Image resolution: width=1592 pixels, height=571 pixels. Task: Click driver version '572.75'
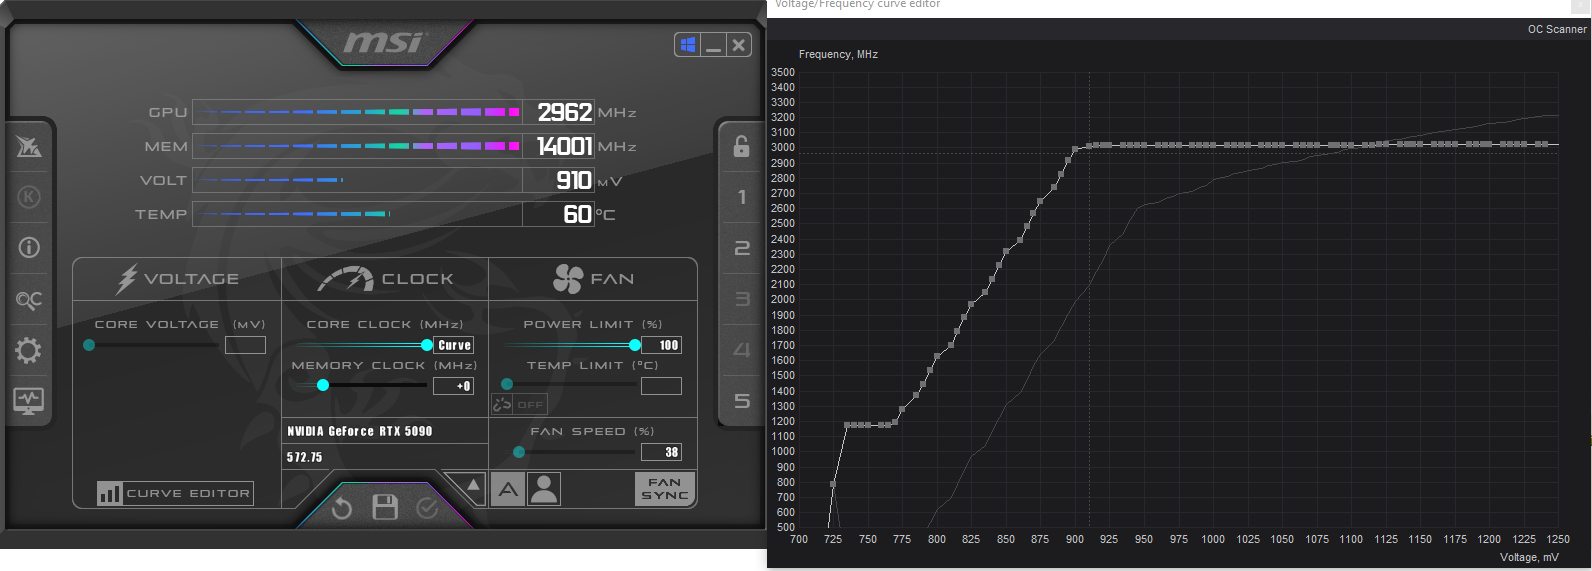(x=304, y=457)
